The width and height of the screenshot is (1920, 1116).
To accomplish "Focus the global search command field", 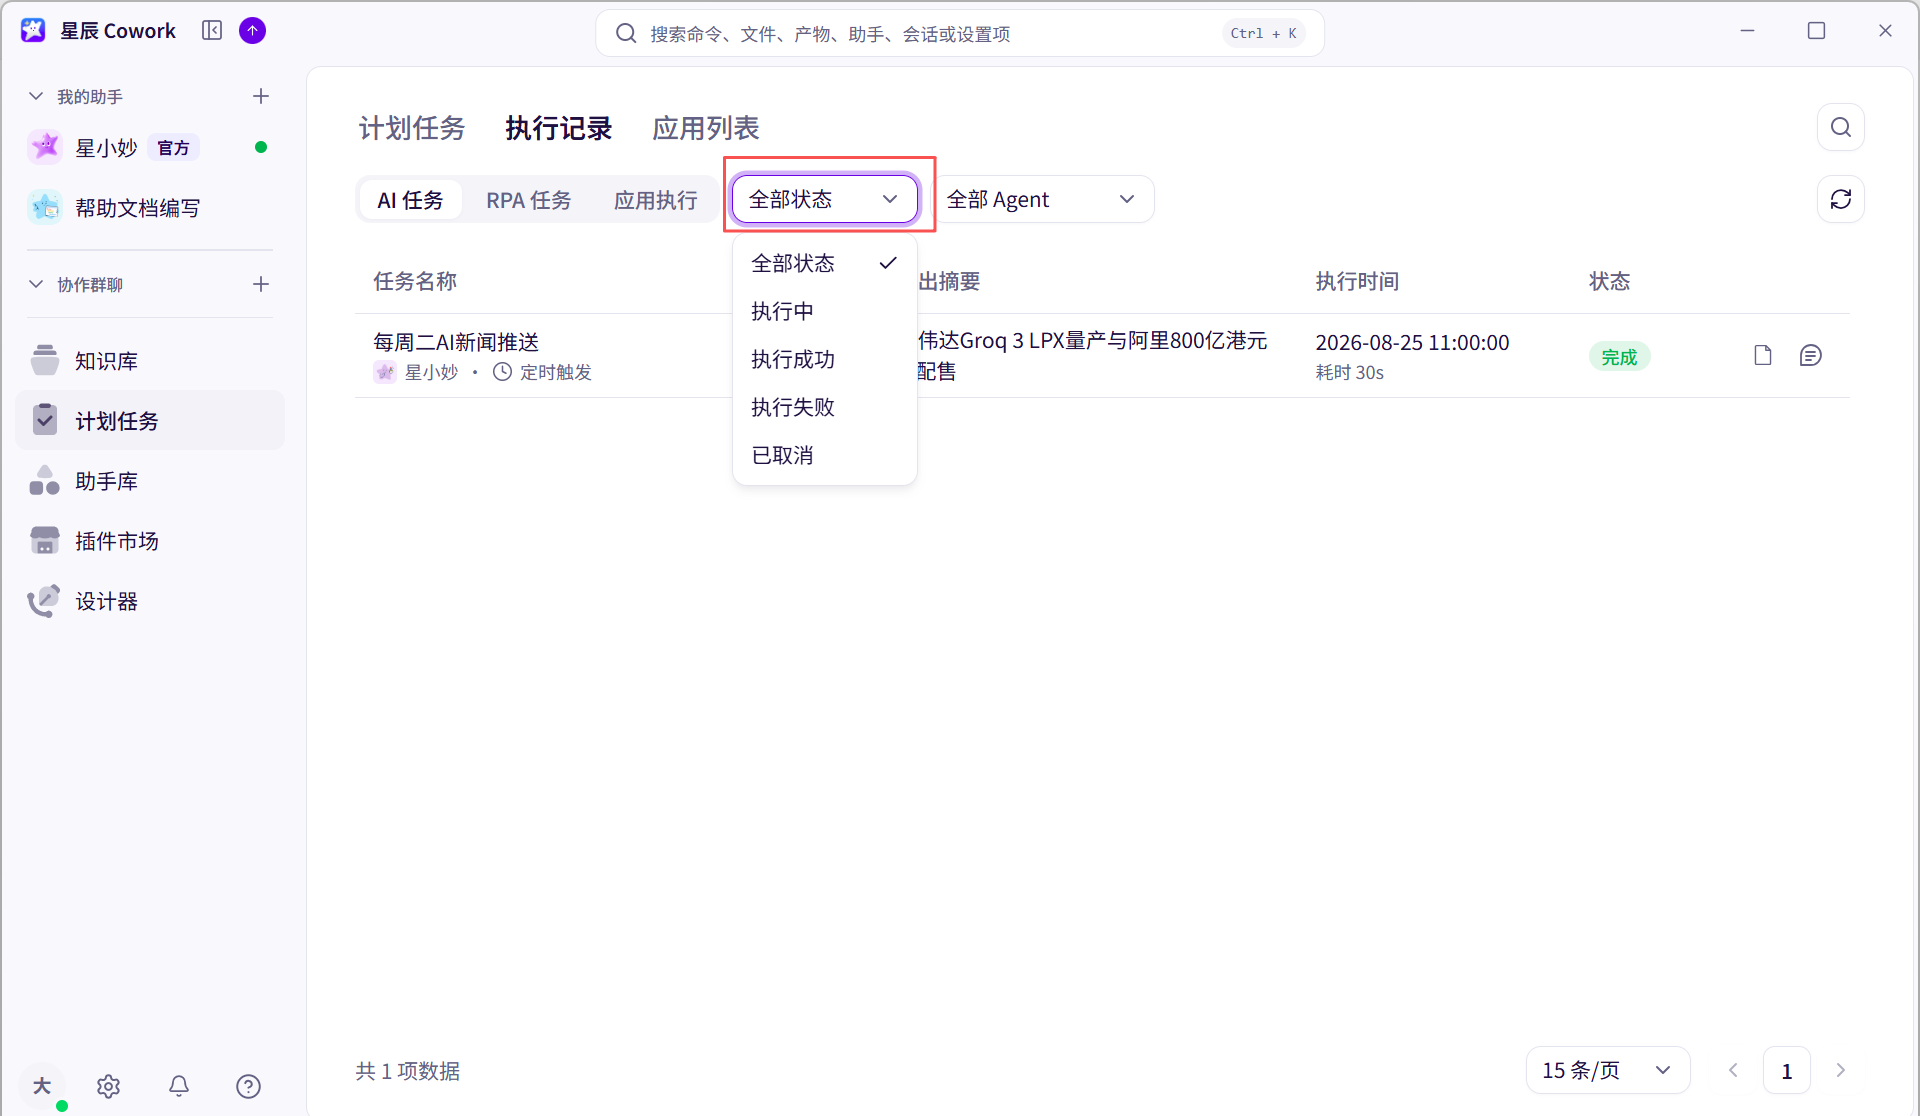I will [x=960, y=33].
